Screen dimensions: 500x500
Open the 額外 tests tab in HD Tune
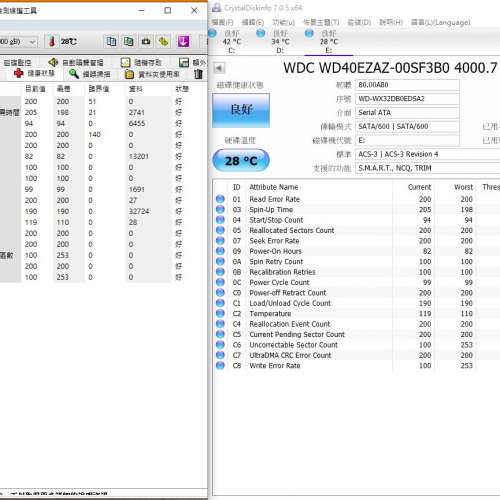(x=193, y=62)
